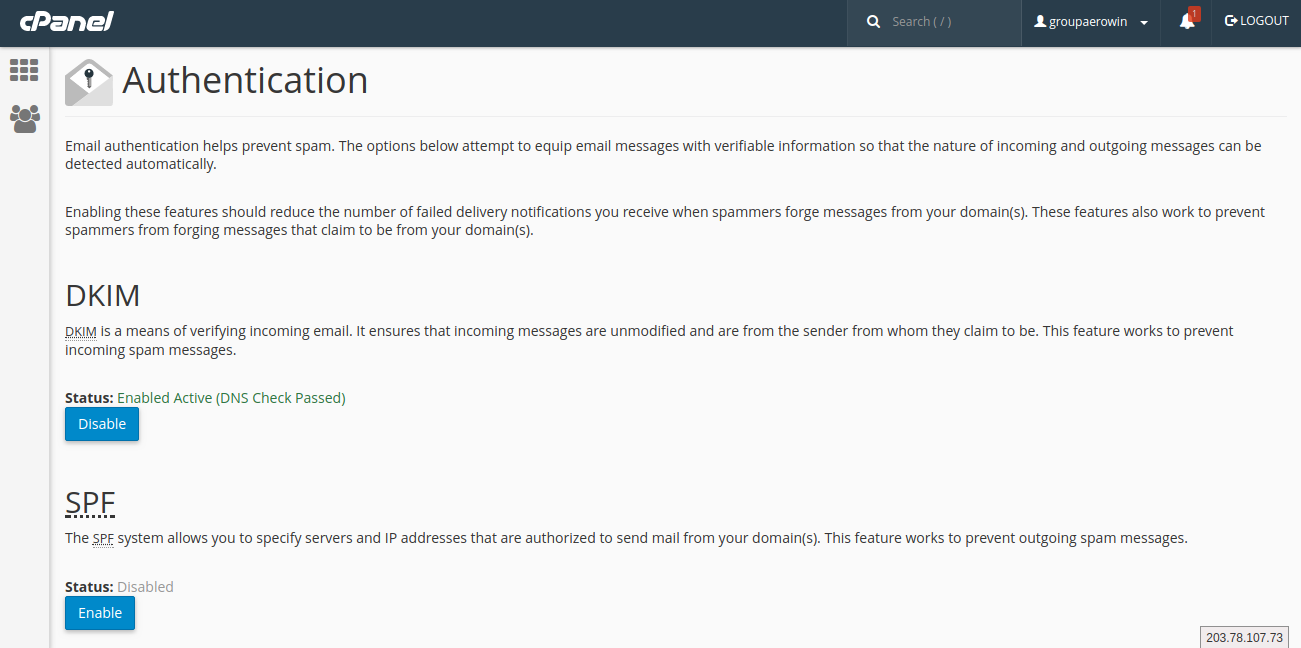
Task: Click the logout arrow icon
Action: (1231, 21)
